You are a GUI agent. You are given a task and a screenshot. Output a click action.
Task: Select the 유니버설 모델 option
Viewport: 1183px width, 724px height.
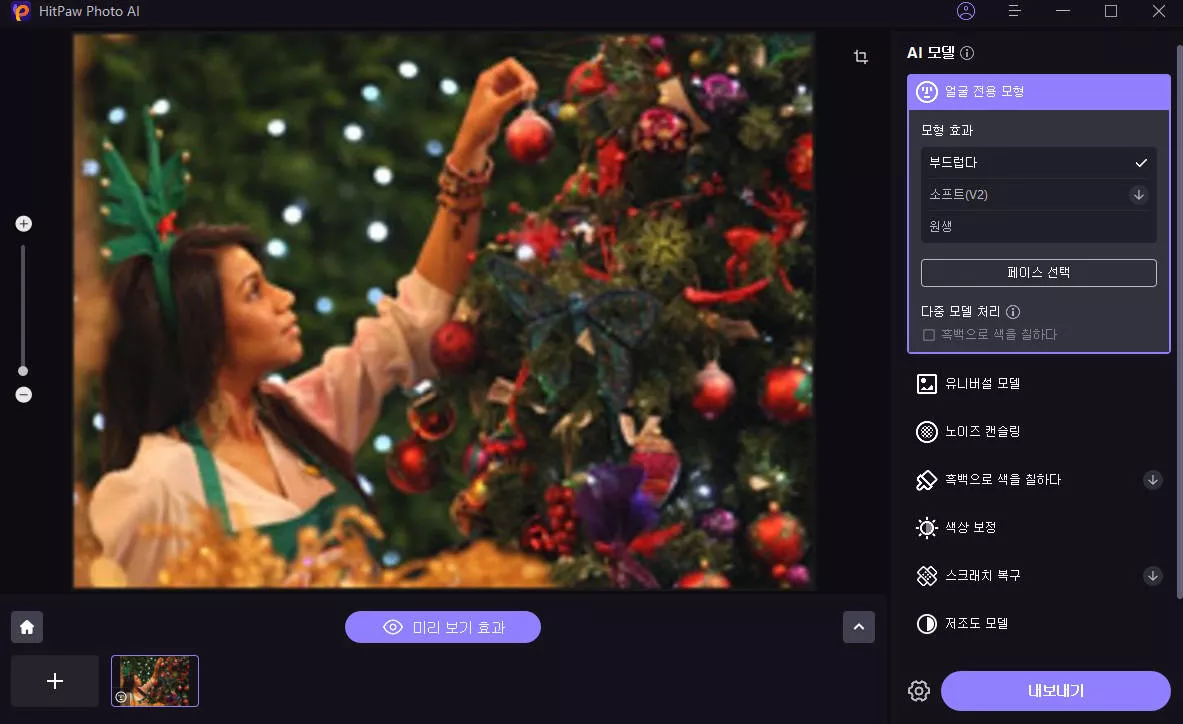[x=981, y=384]
